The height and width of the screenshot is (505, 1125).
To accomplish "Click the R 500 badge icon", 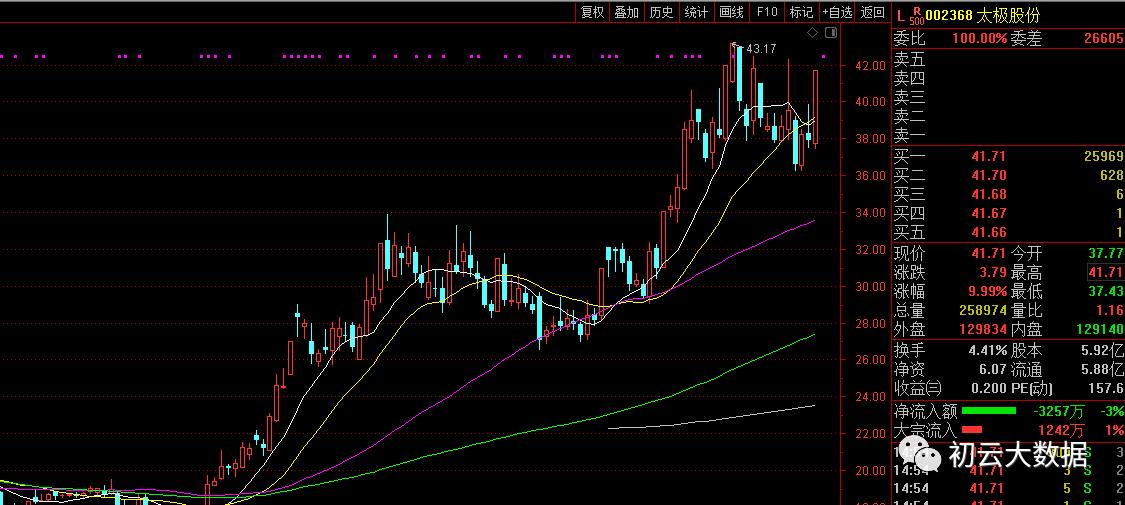I will [916, 14].
